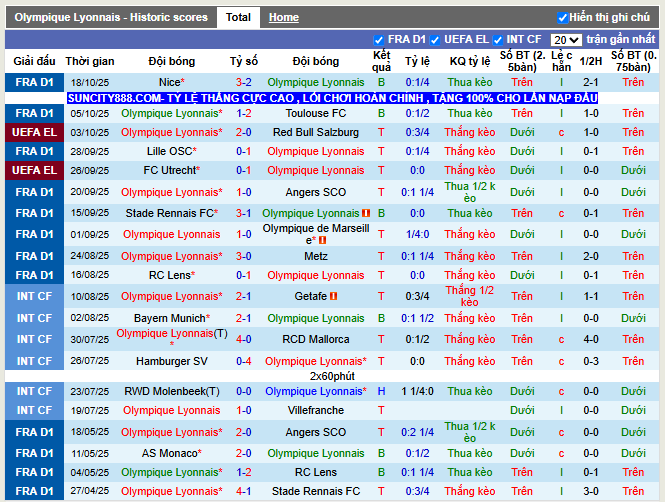Uncheck the UEFA EL filter checkbox

[x=435, y=40]
